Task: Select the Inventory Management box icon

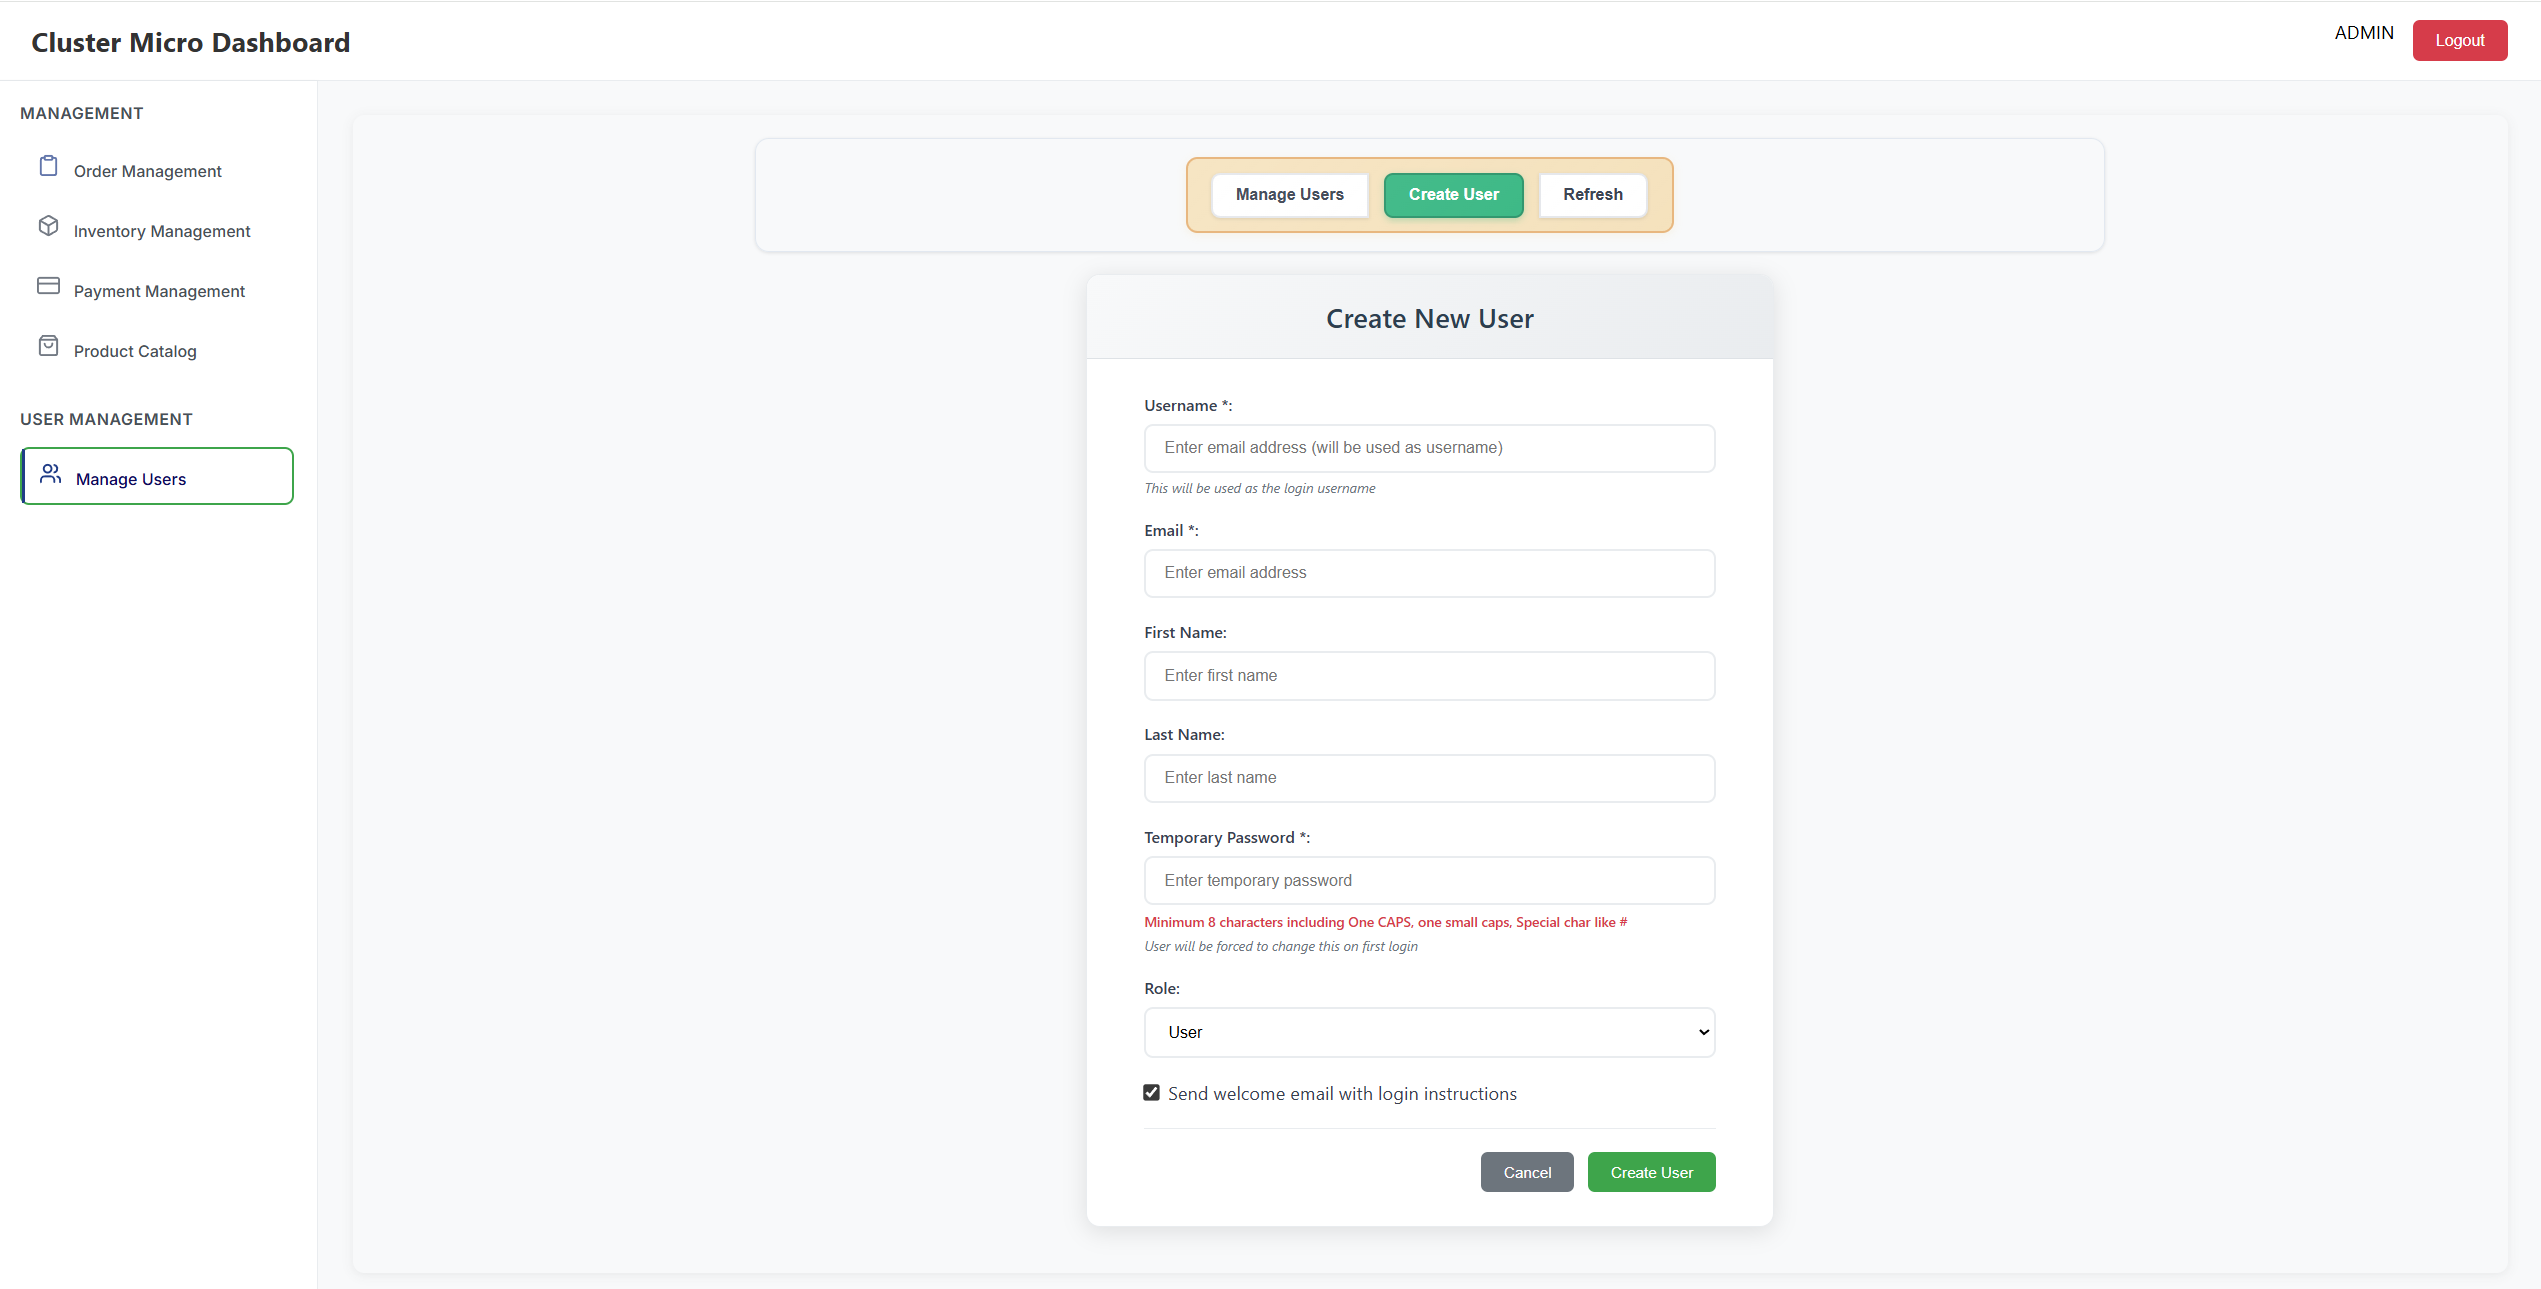Action: pyautogui.click(x=48, y=226)
